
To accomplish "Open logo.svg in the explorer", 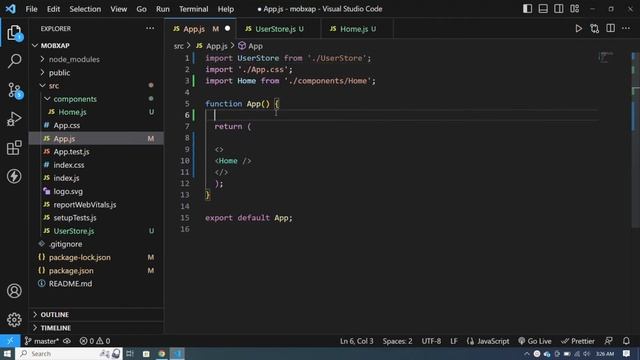I will point(96,191).
